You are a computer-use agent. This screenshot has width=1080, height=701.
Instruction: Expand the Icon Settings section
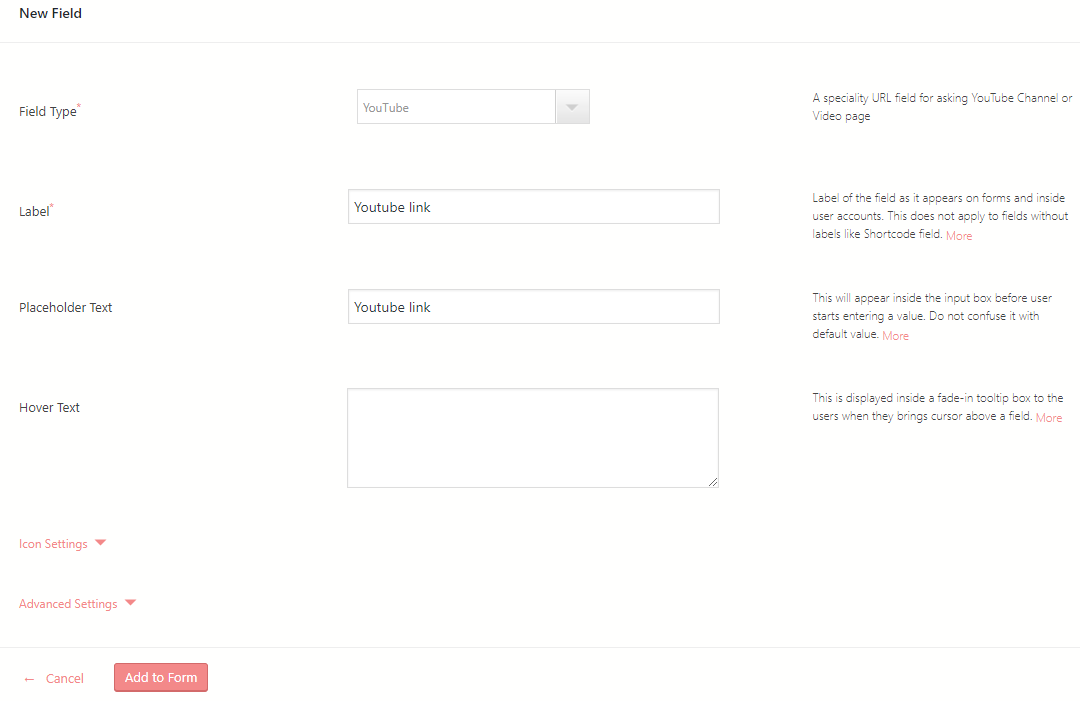click(x=54, y=543)
